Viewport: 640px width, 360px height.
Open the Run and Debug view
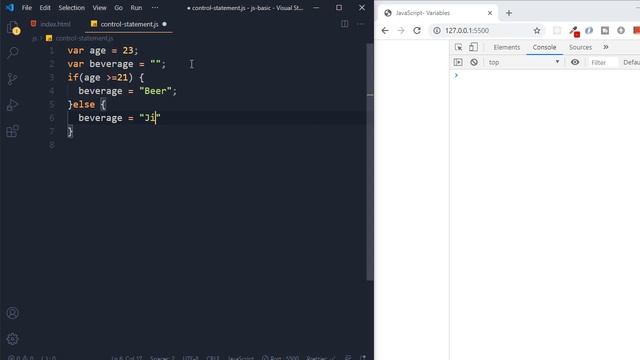13,105
